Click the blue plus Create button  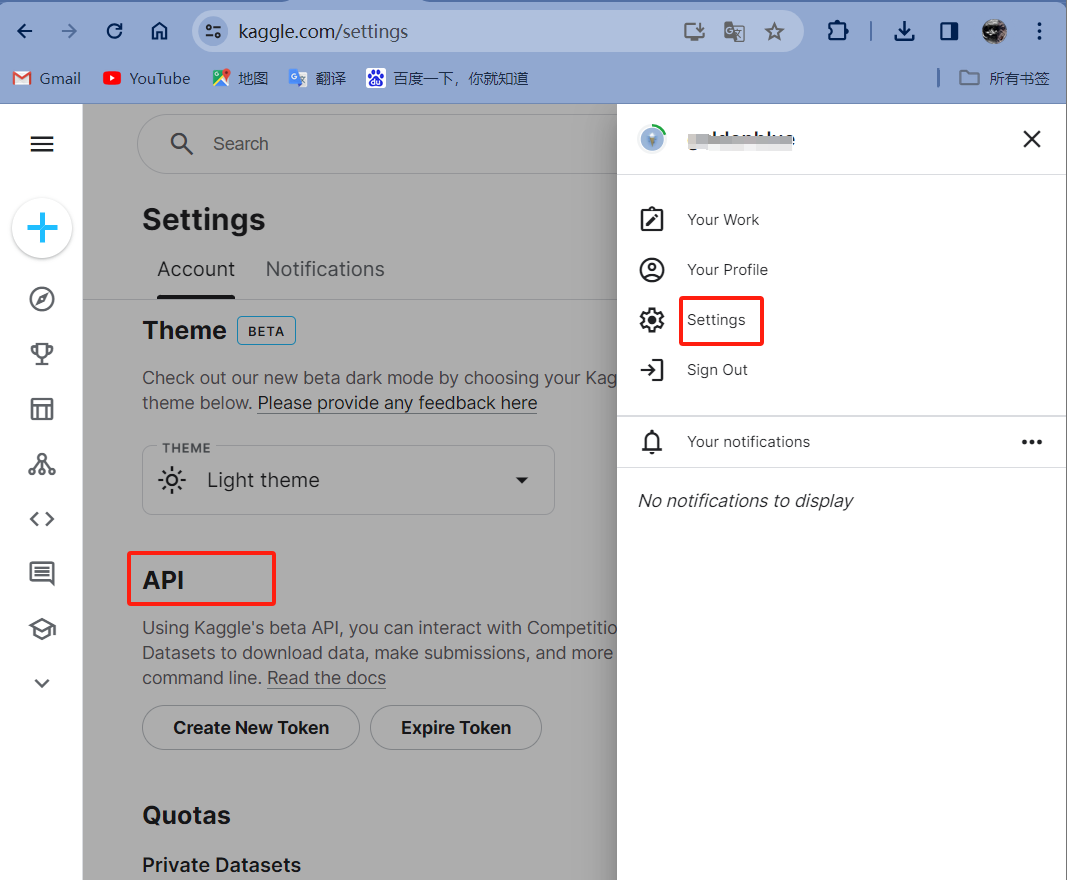pyautogui.click(x=42, y=228)
